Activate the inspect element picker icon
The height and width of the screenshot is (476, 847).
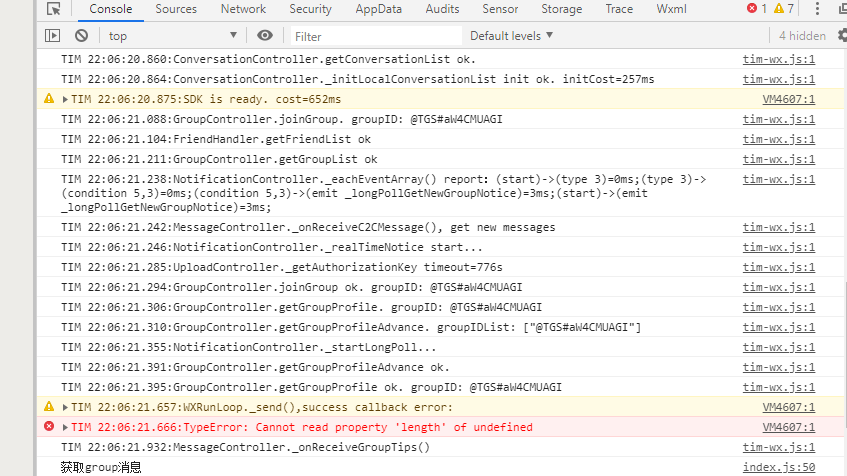pos(53,9)
